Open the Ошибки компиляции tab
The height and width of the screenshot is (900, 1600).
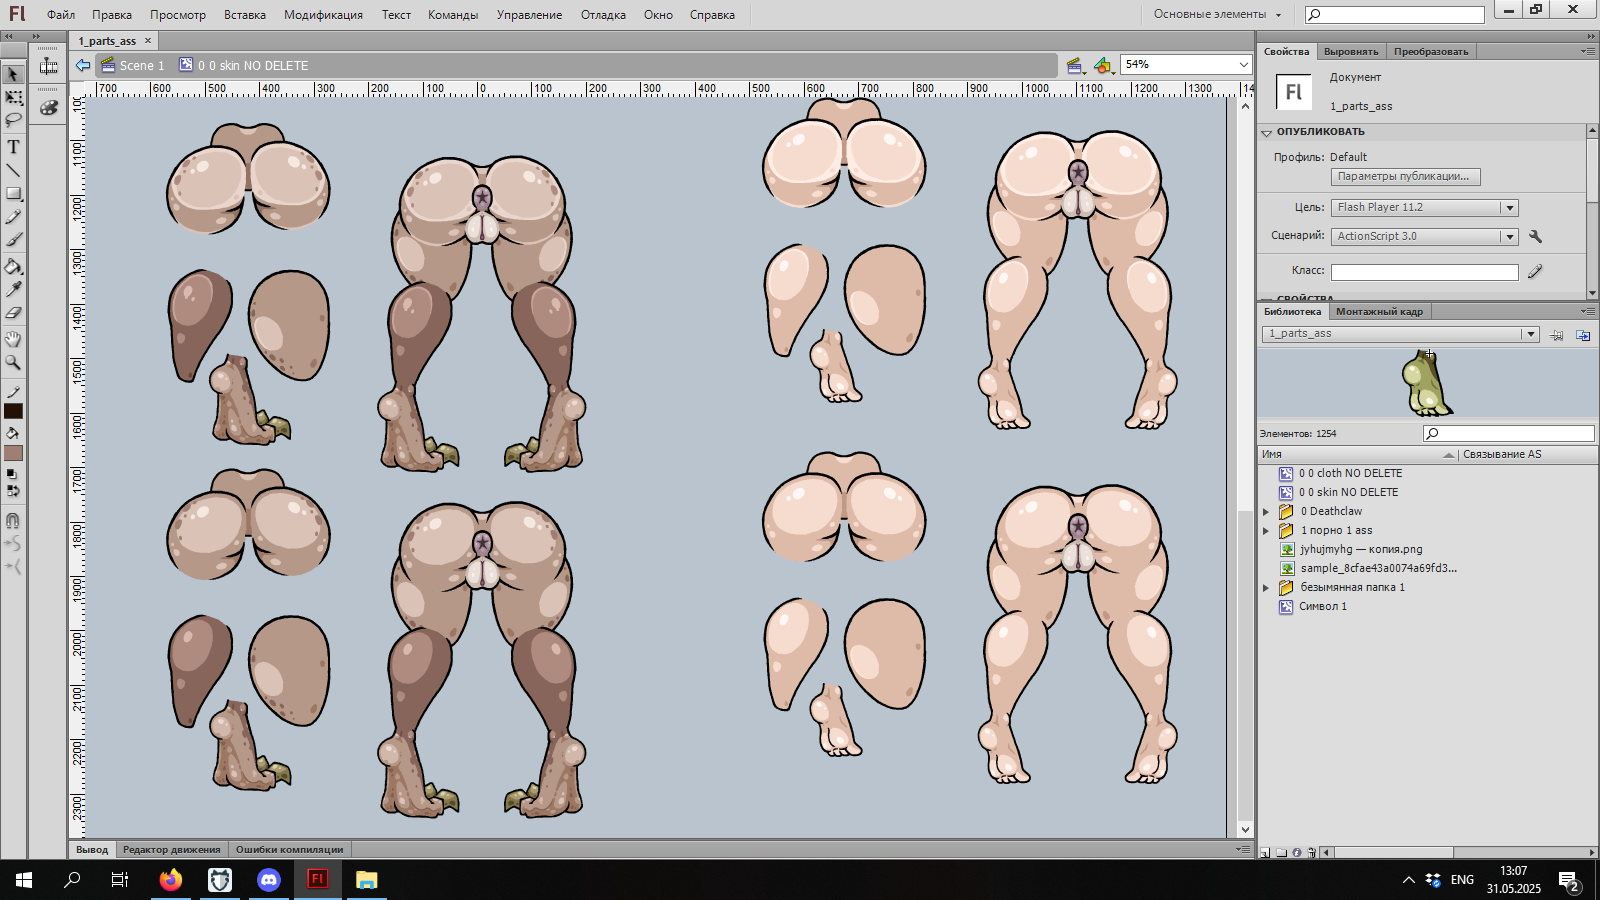click(289, 850)
